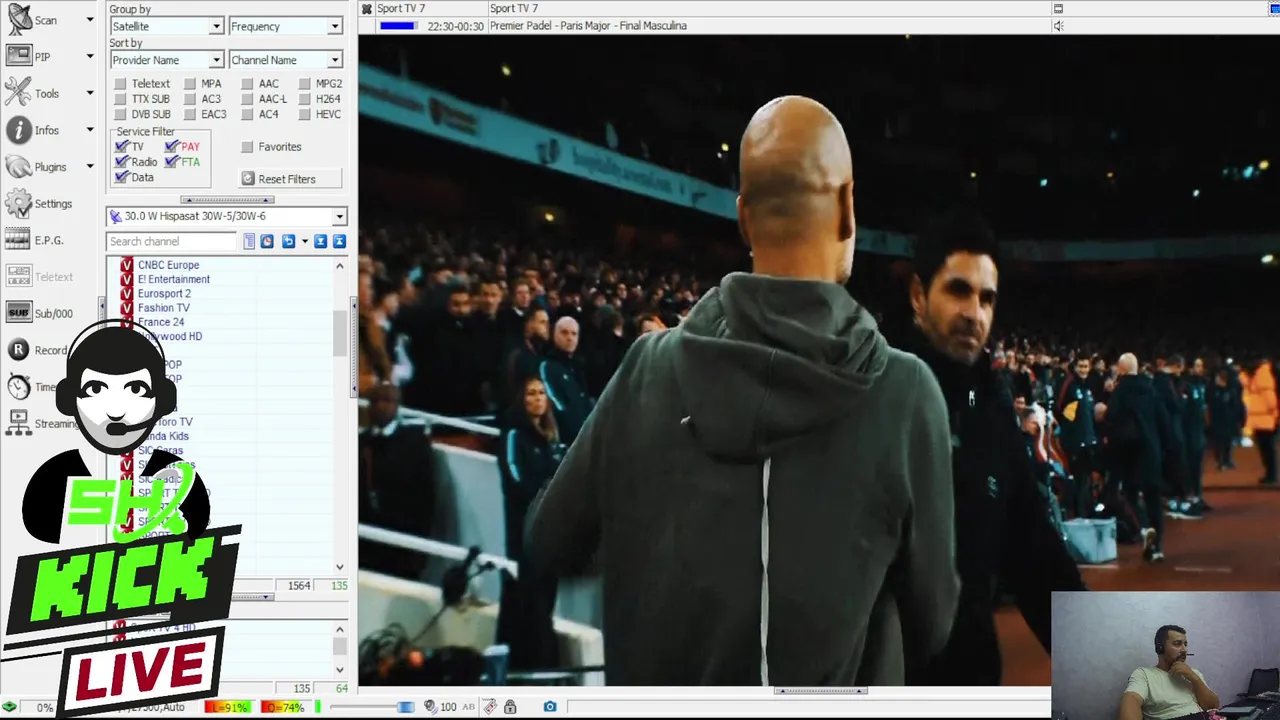Enable the Favorites checkbox
Screen dimensions: 1280x720
click(x=247, y=147)
